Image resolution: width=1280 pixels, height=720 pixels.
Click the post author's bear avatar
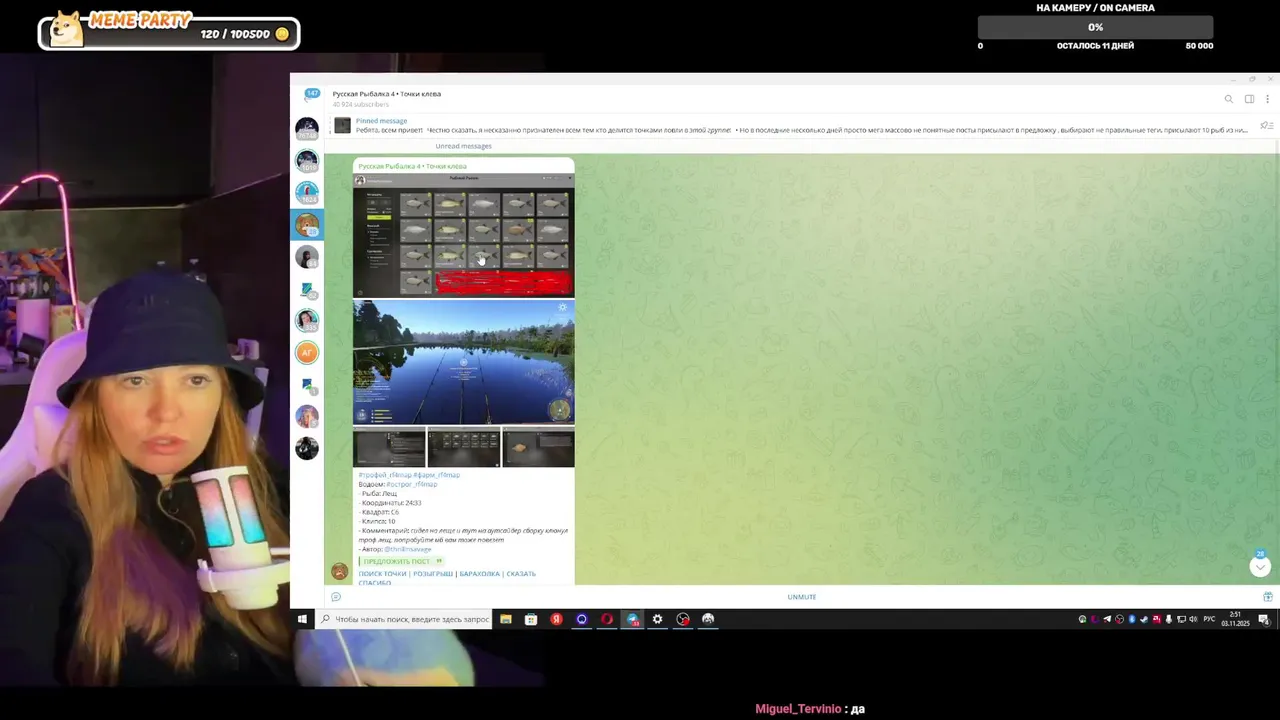click(339, 572)
